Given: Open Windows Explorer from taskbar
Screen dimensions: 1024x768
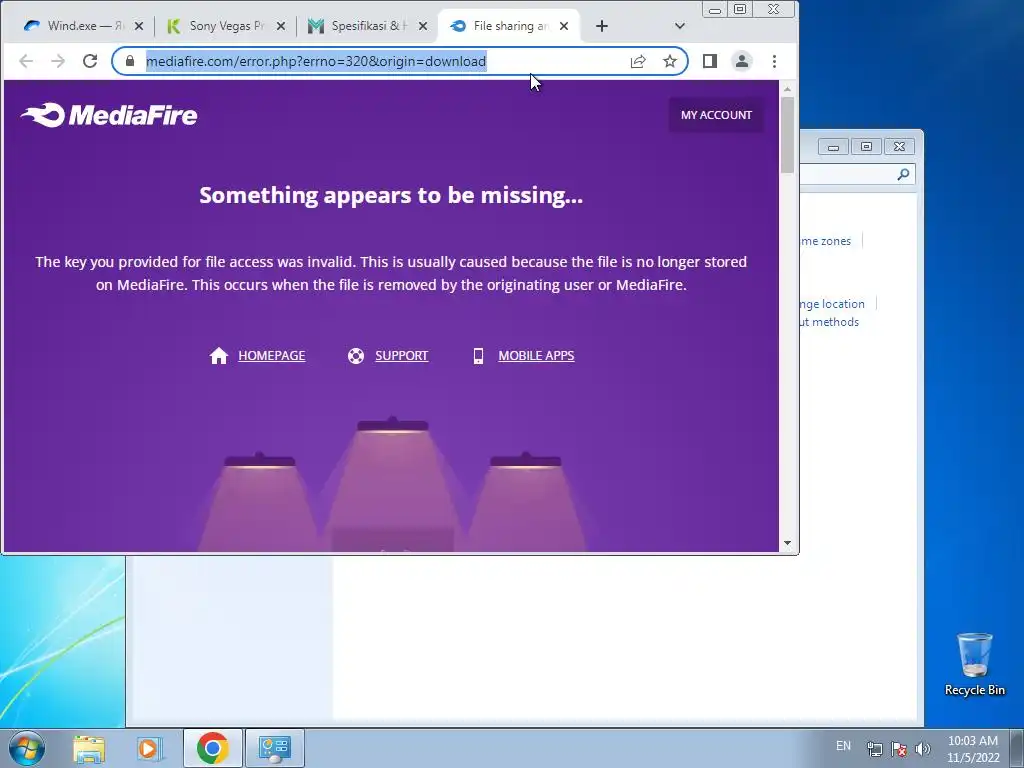Looking at the screenshot, I should [89, 748].
